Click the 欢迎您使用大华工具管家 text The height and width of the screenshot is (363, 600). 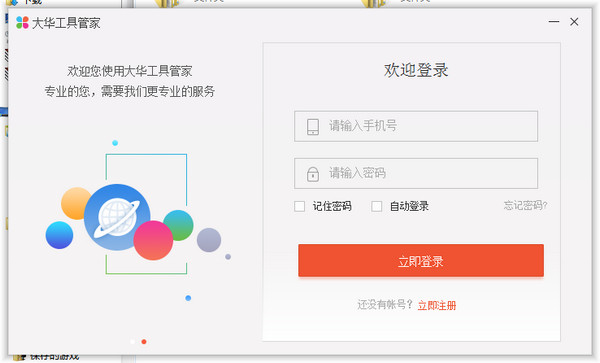click(130, 71)
